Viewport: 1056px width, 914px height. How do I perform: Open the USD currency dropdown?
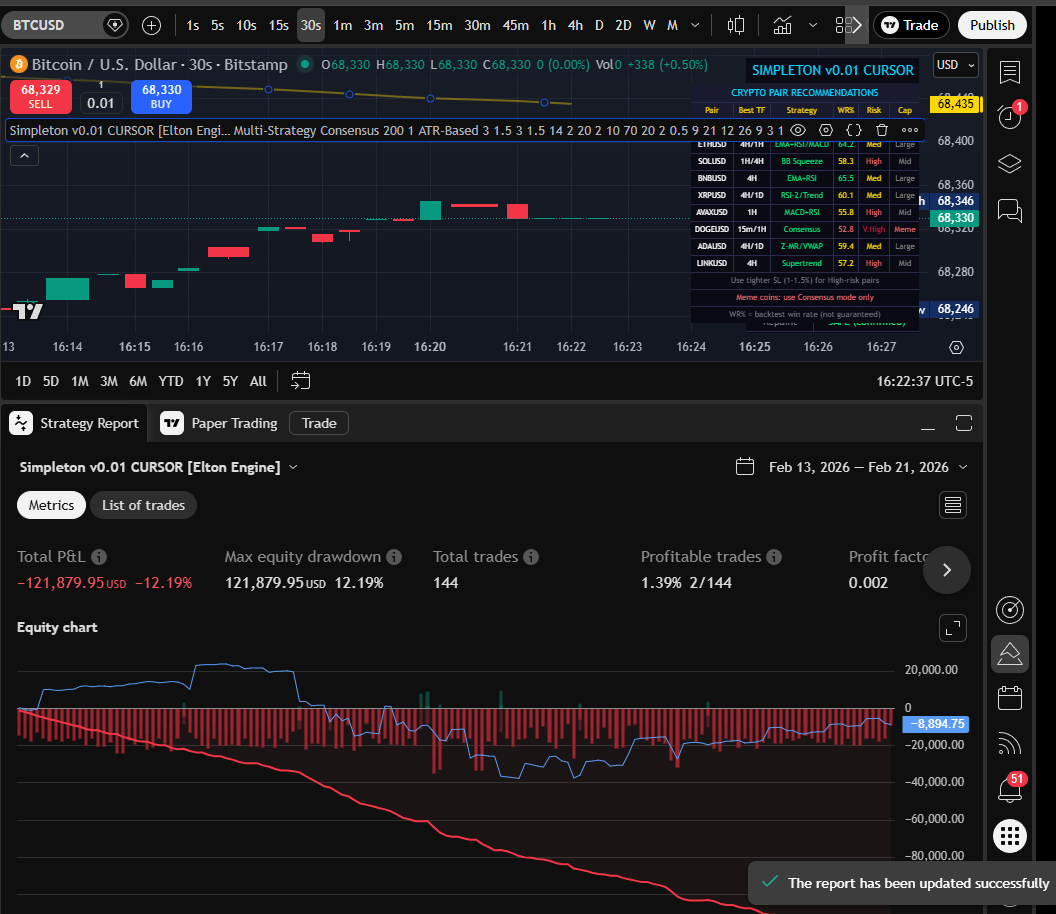pos(953,63)
